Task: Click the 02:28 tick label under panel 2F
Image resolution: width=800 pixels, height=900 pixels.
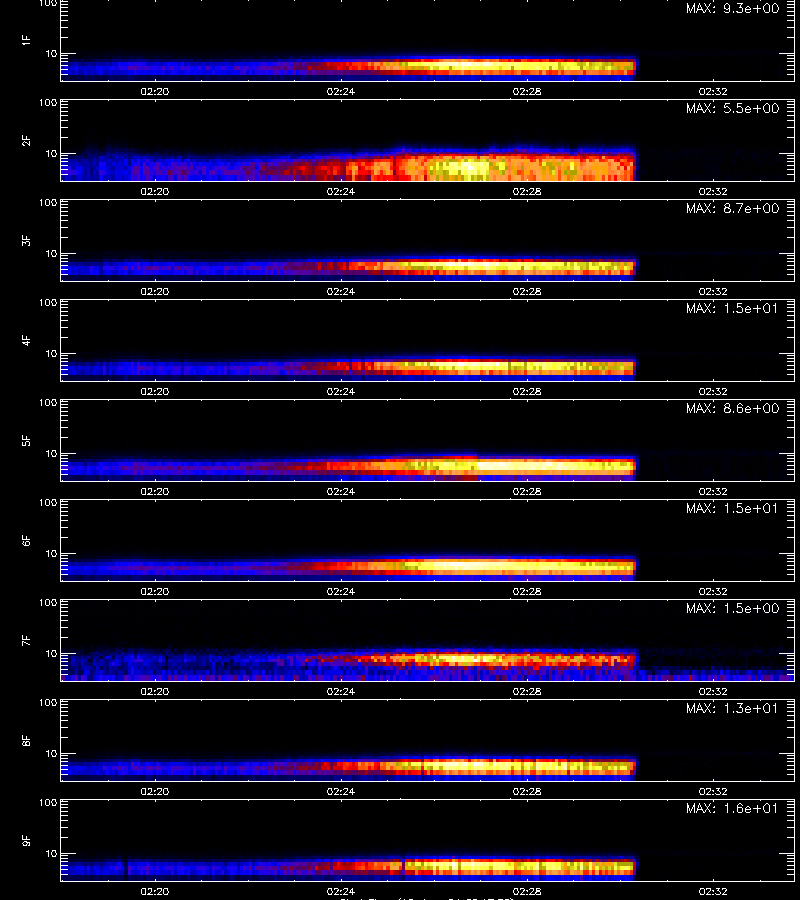Action: click(527, 191)
